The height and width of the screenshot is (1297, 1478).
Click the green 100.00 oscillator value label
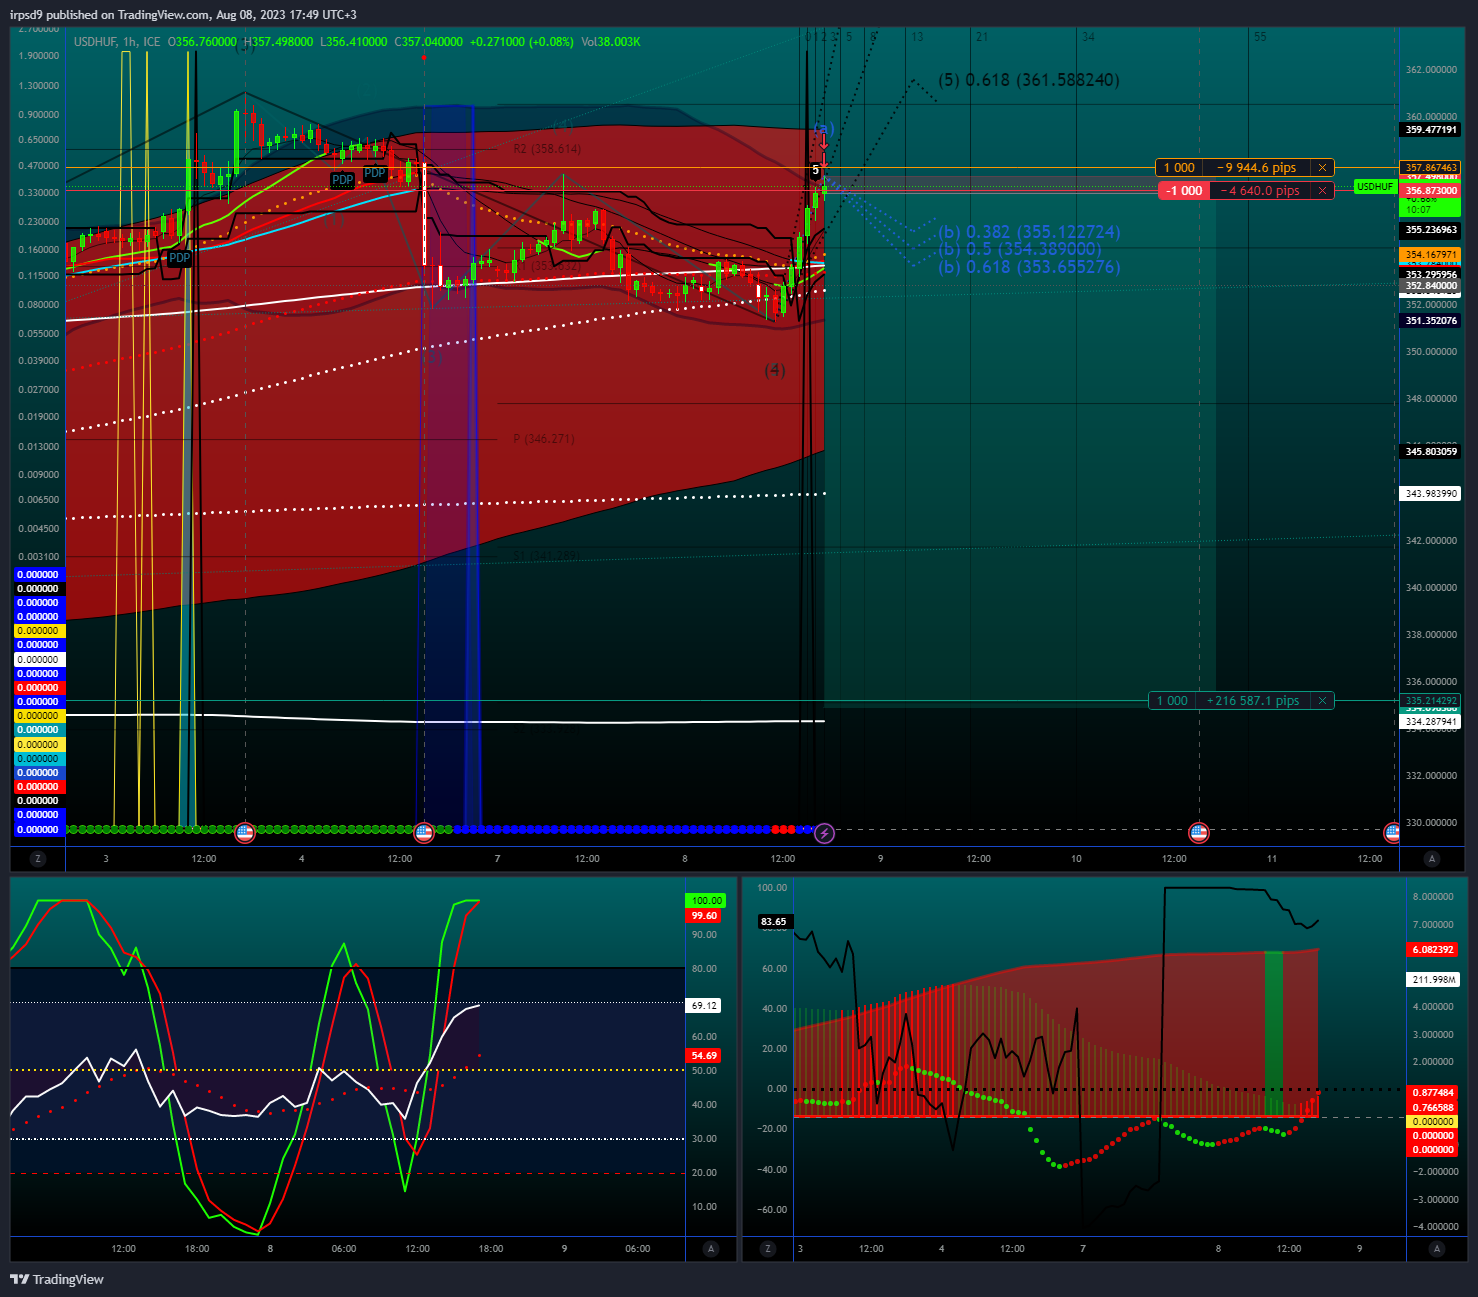pyautogui.click(x=705, y=901)
